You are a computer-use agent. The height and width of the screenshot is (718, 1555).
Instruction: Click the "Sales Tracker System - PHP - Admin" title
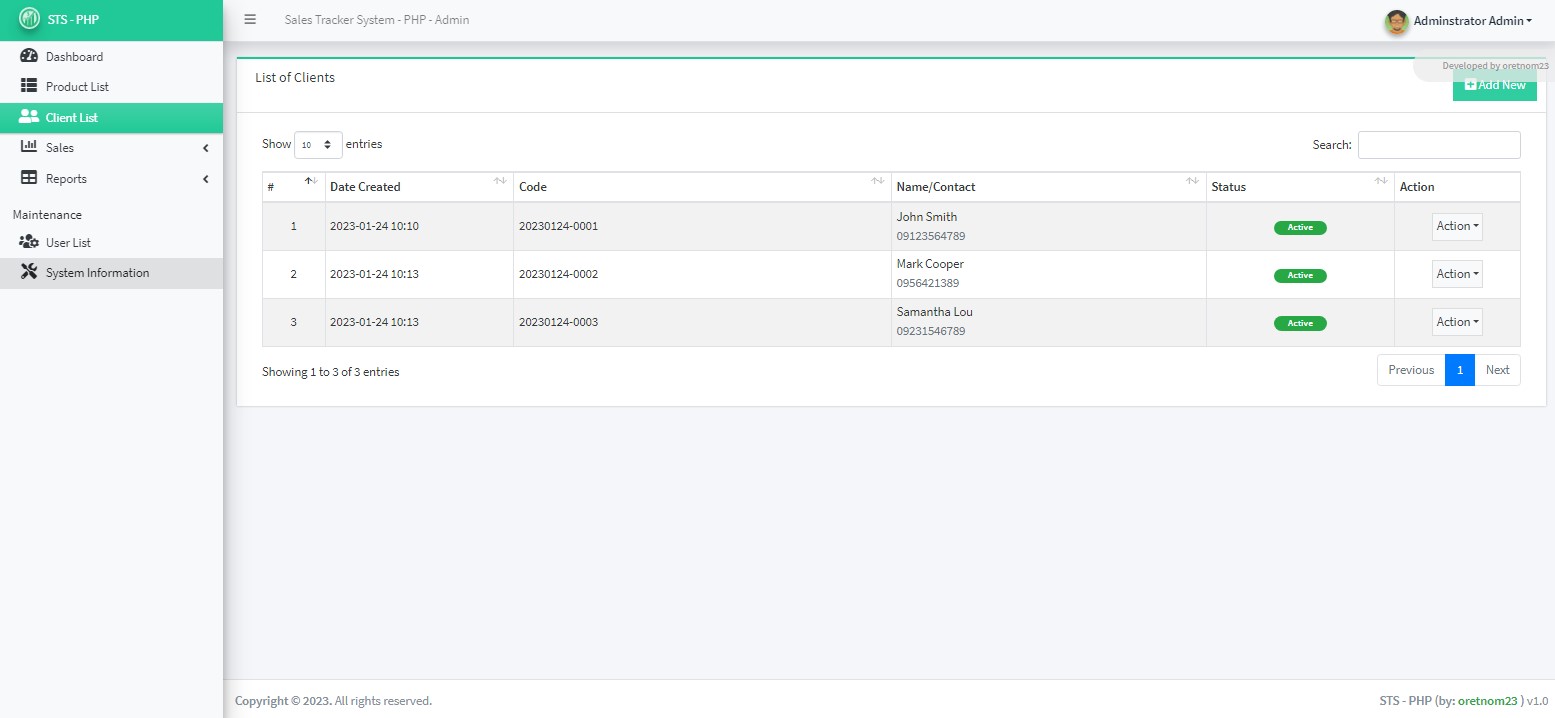click(377, 20)
